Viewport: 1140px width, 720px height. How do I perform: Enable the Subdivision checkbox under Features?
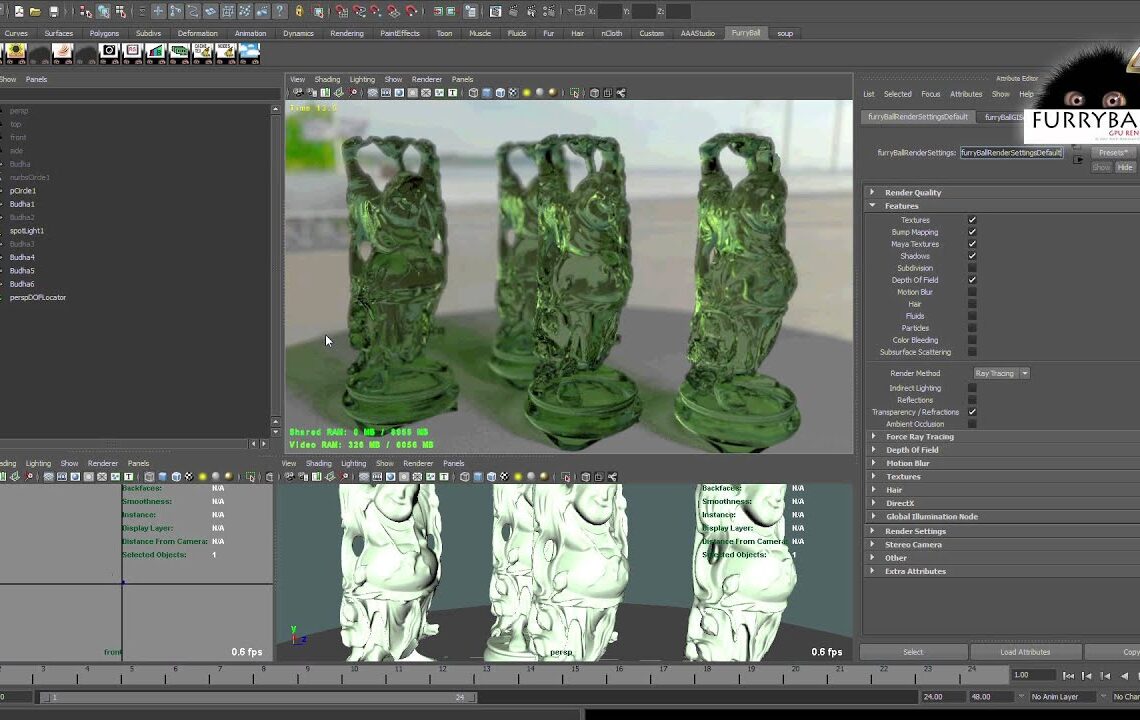(971, 268)
